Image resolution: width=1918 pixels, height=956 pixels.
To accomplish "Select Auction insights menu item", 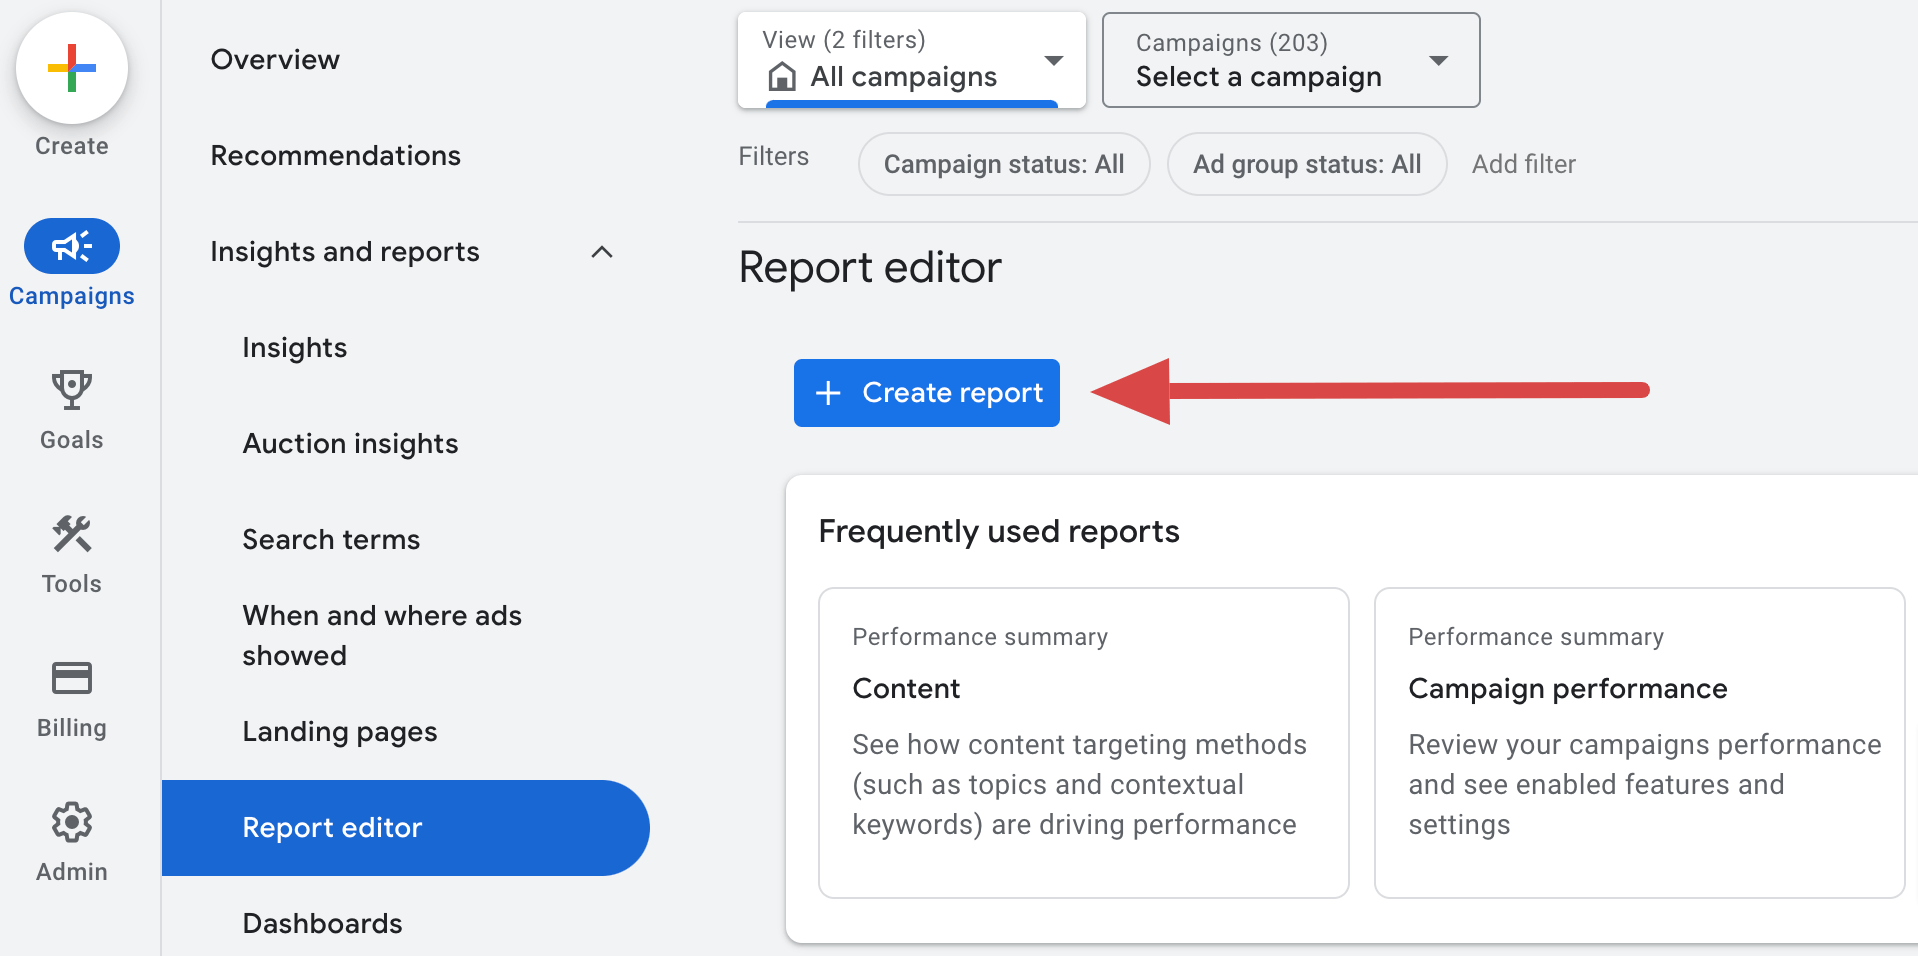I will 350,444.
